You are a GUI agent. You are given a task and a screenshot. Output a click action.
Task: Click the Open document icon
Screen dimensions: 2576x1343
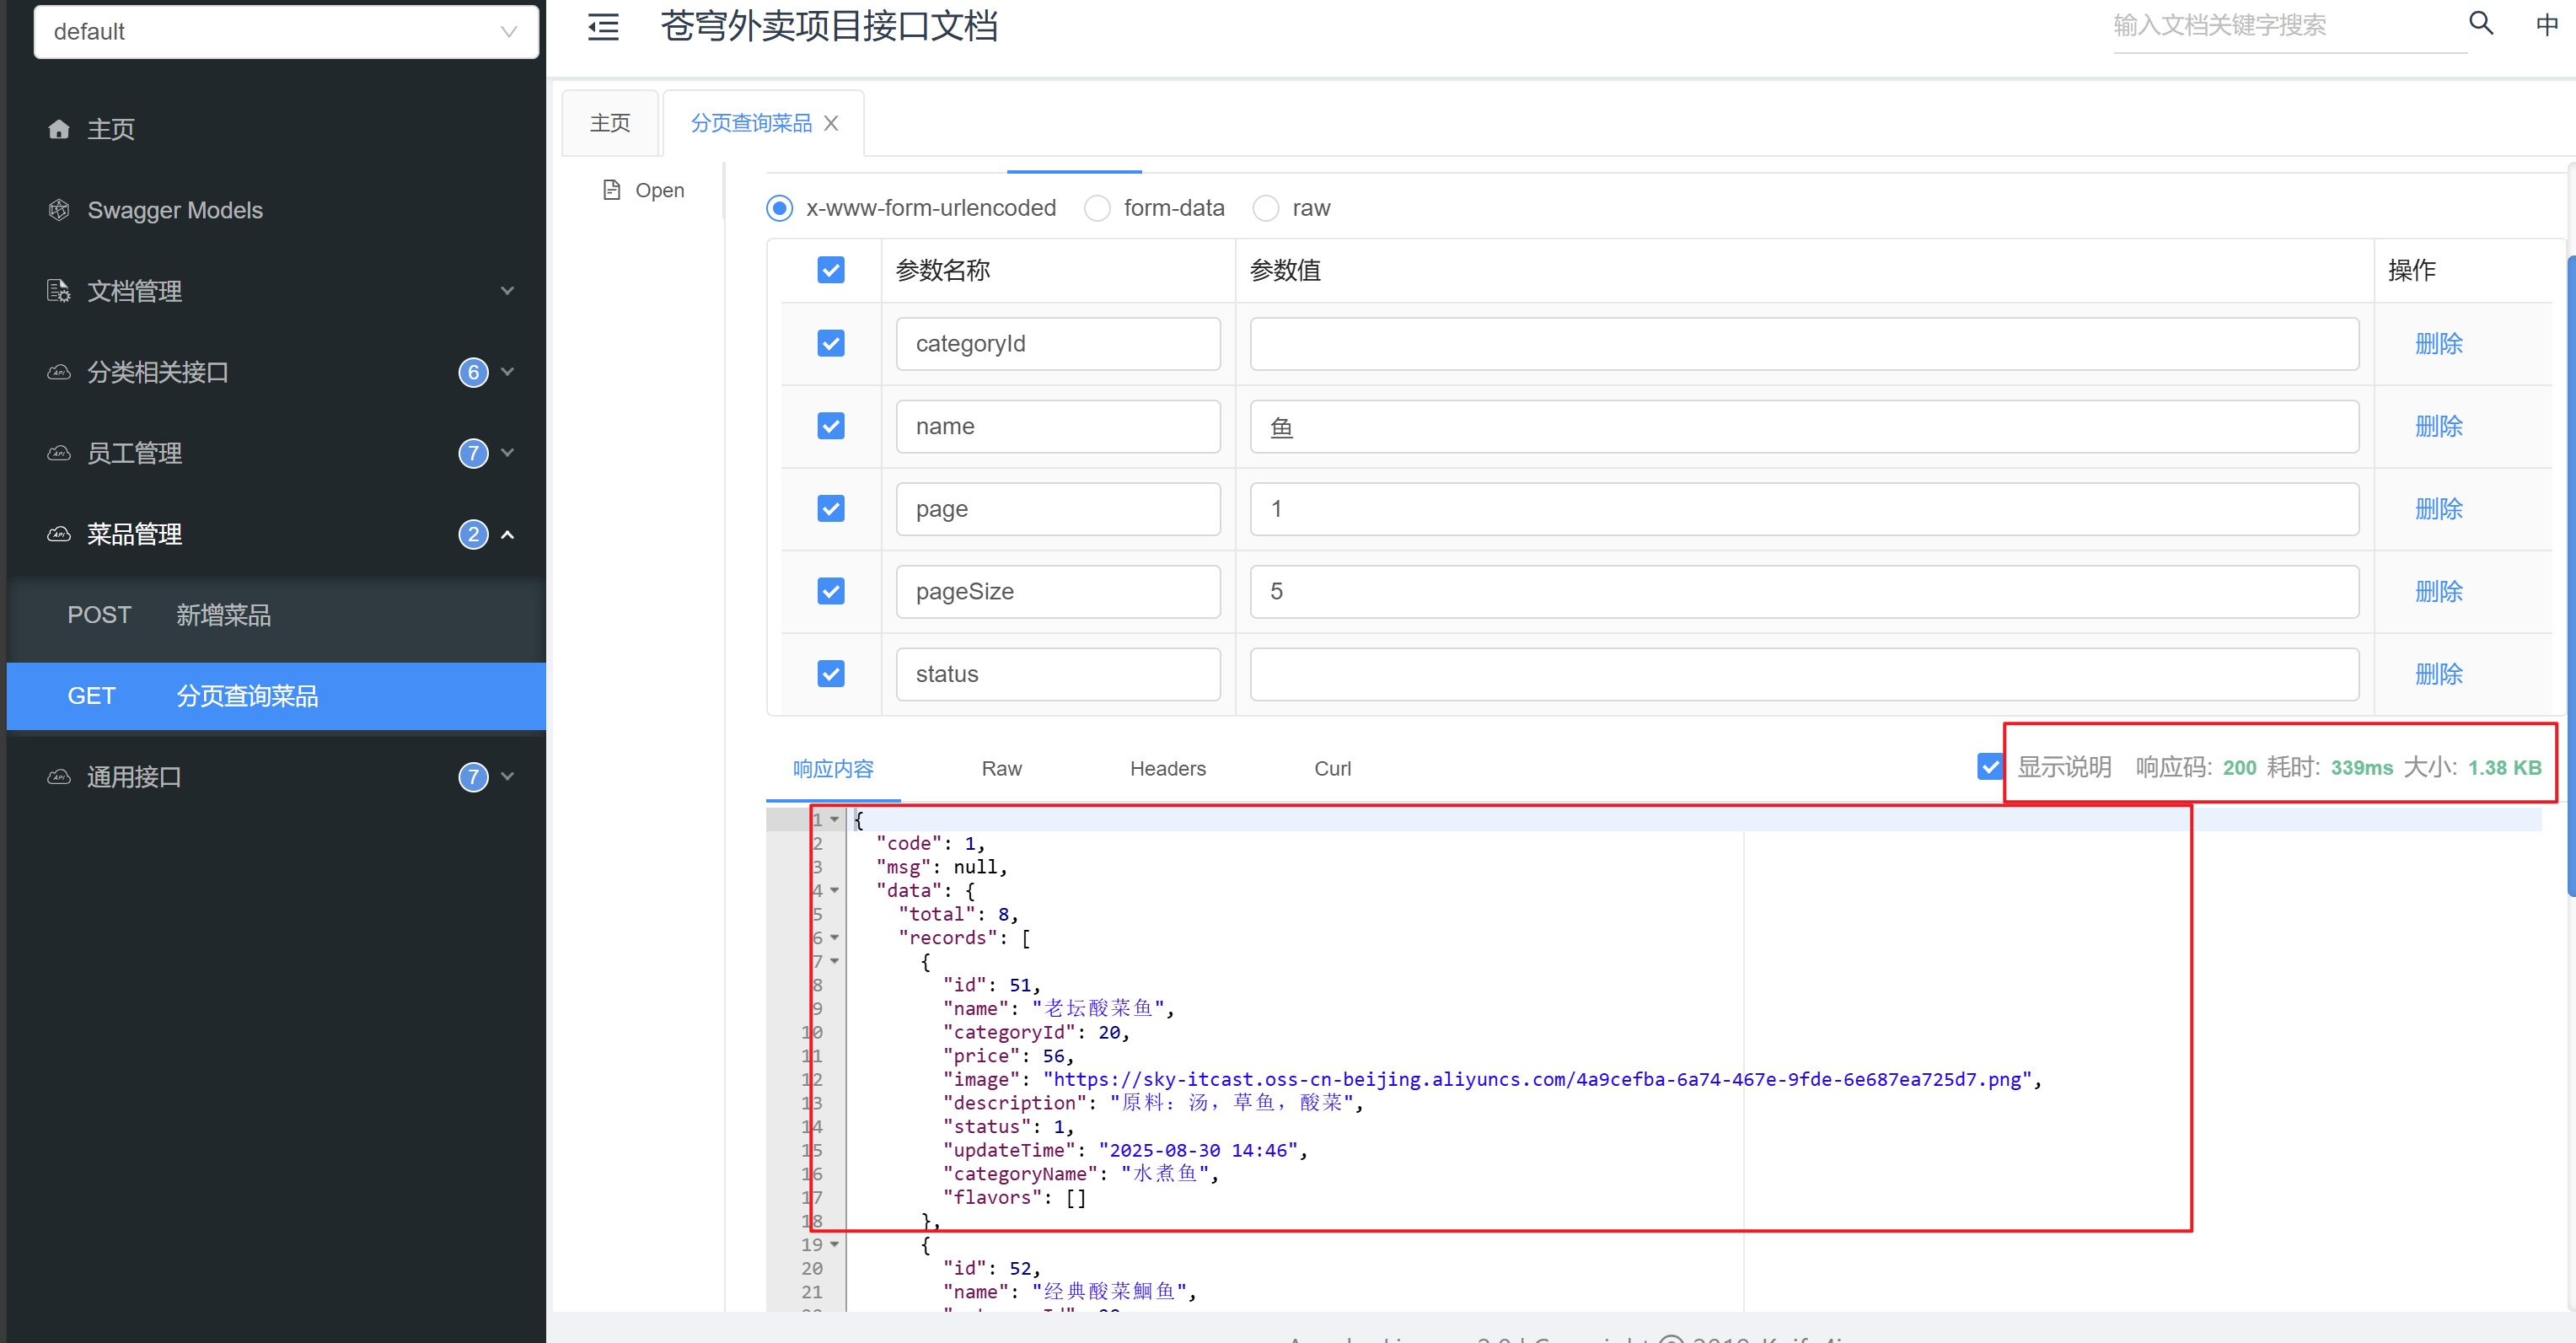coord(612,190)
